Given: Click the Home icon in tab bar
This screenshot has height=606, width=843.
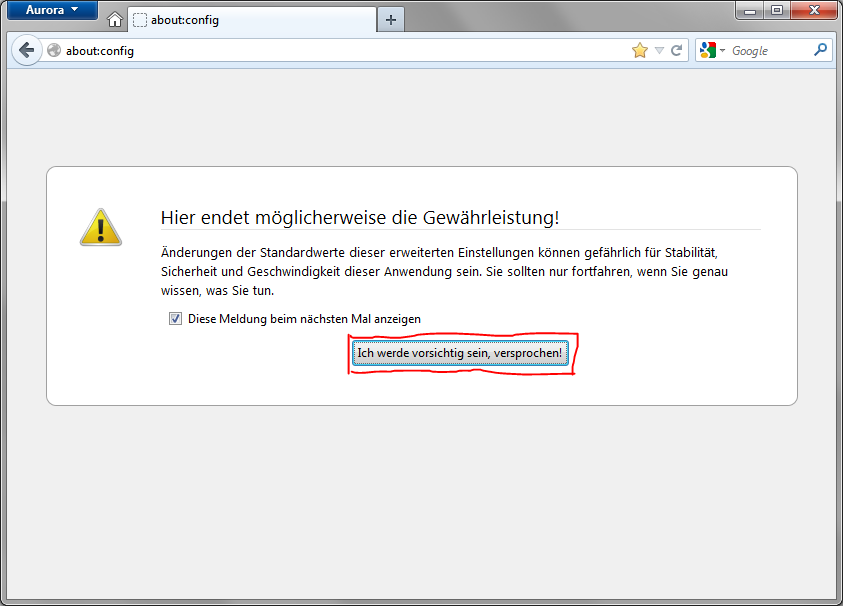Looking at the screenshot, I should click(x=115, y=20).
